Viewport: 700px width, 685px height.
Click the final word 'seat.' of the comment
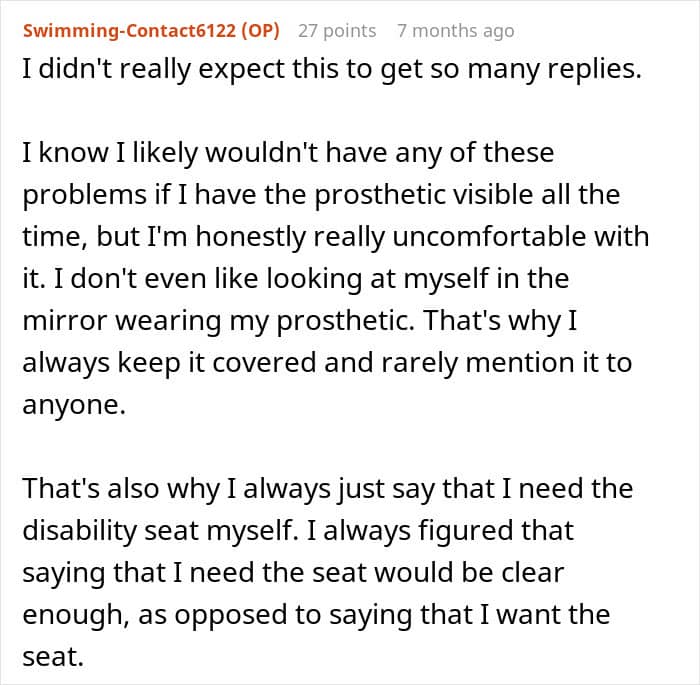click(x=49, y=656)
